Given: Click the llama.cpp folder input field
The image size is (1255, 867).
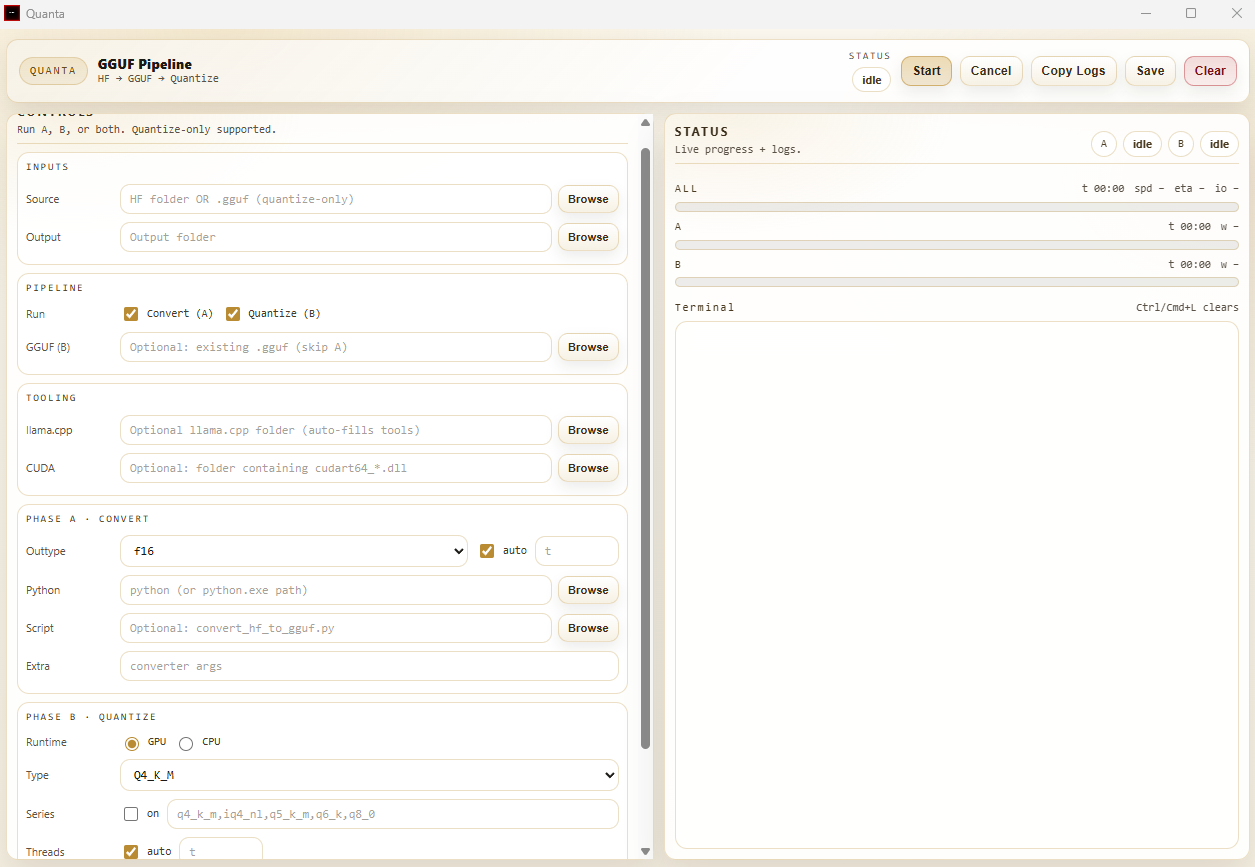Looking at the screenshot, I should point(335,430).
